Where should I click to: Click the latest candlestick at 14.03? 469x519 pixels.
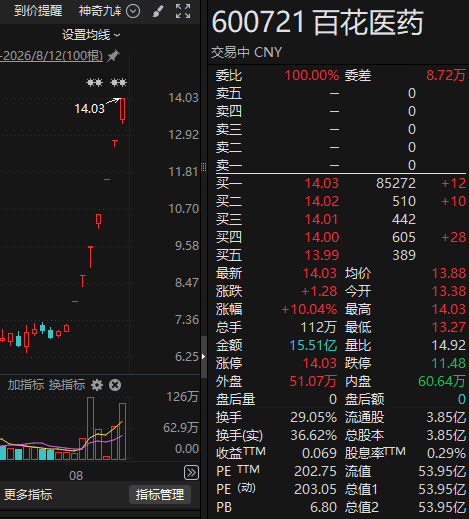pyautogui.click(x=123, y=110)
